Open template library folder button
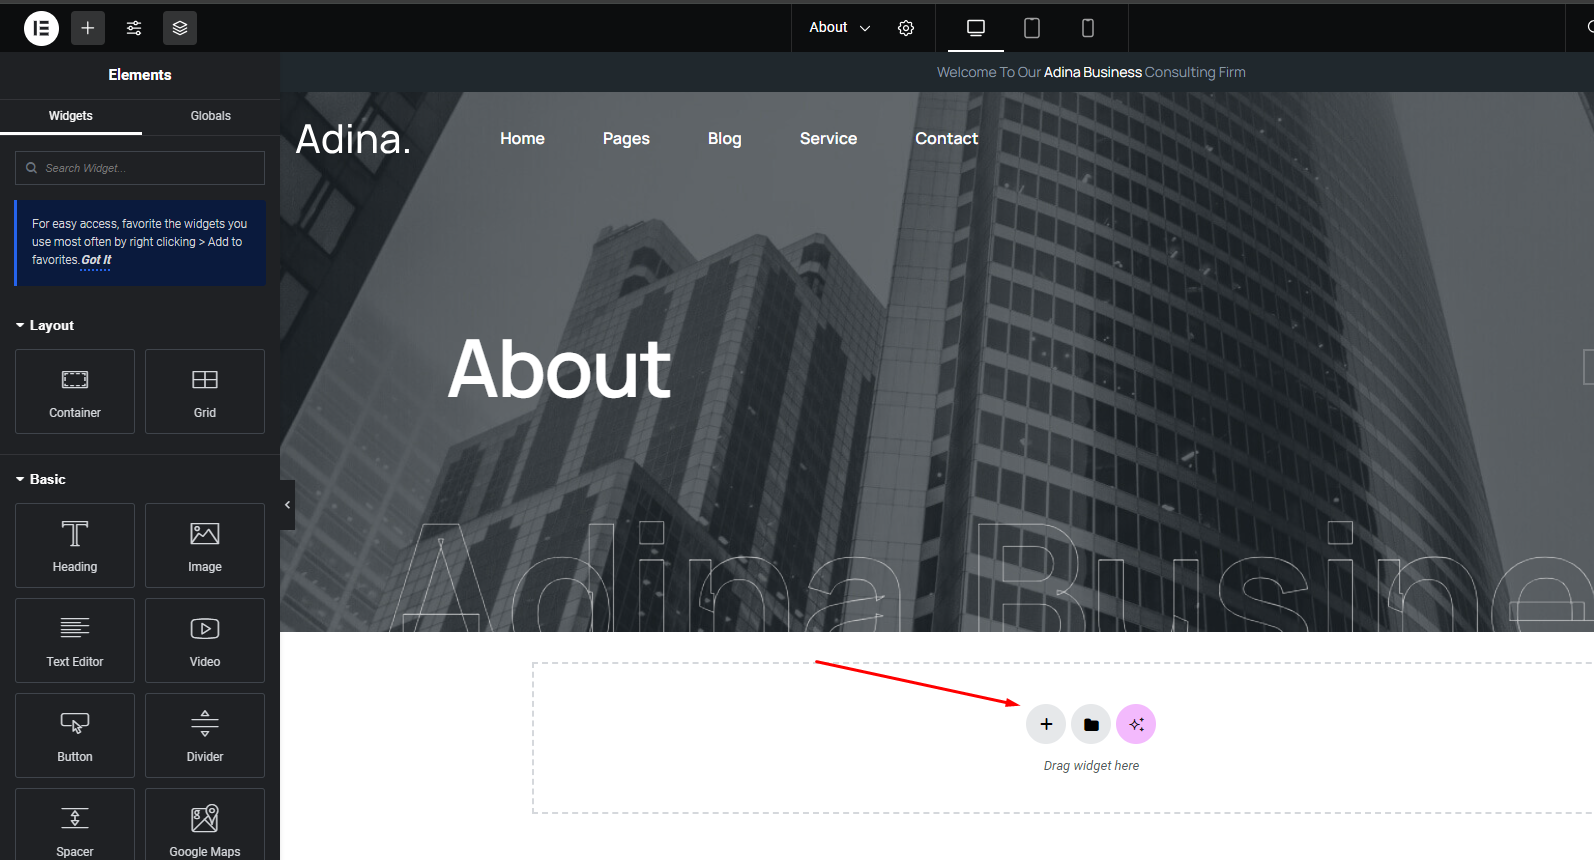Viewport: 1594px width, 860px height. (1091, 724)
